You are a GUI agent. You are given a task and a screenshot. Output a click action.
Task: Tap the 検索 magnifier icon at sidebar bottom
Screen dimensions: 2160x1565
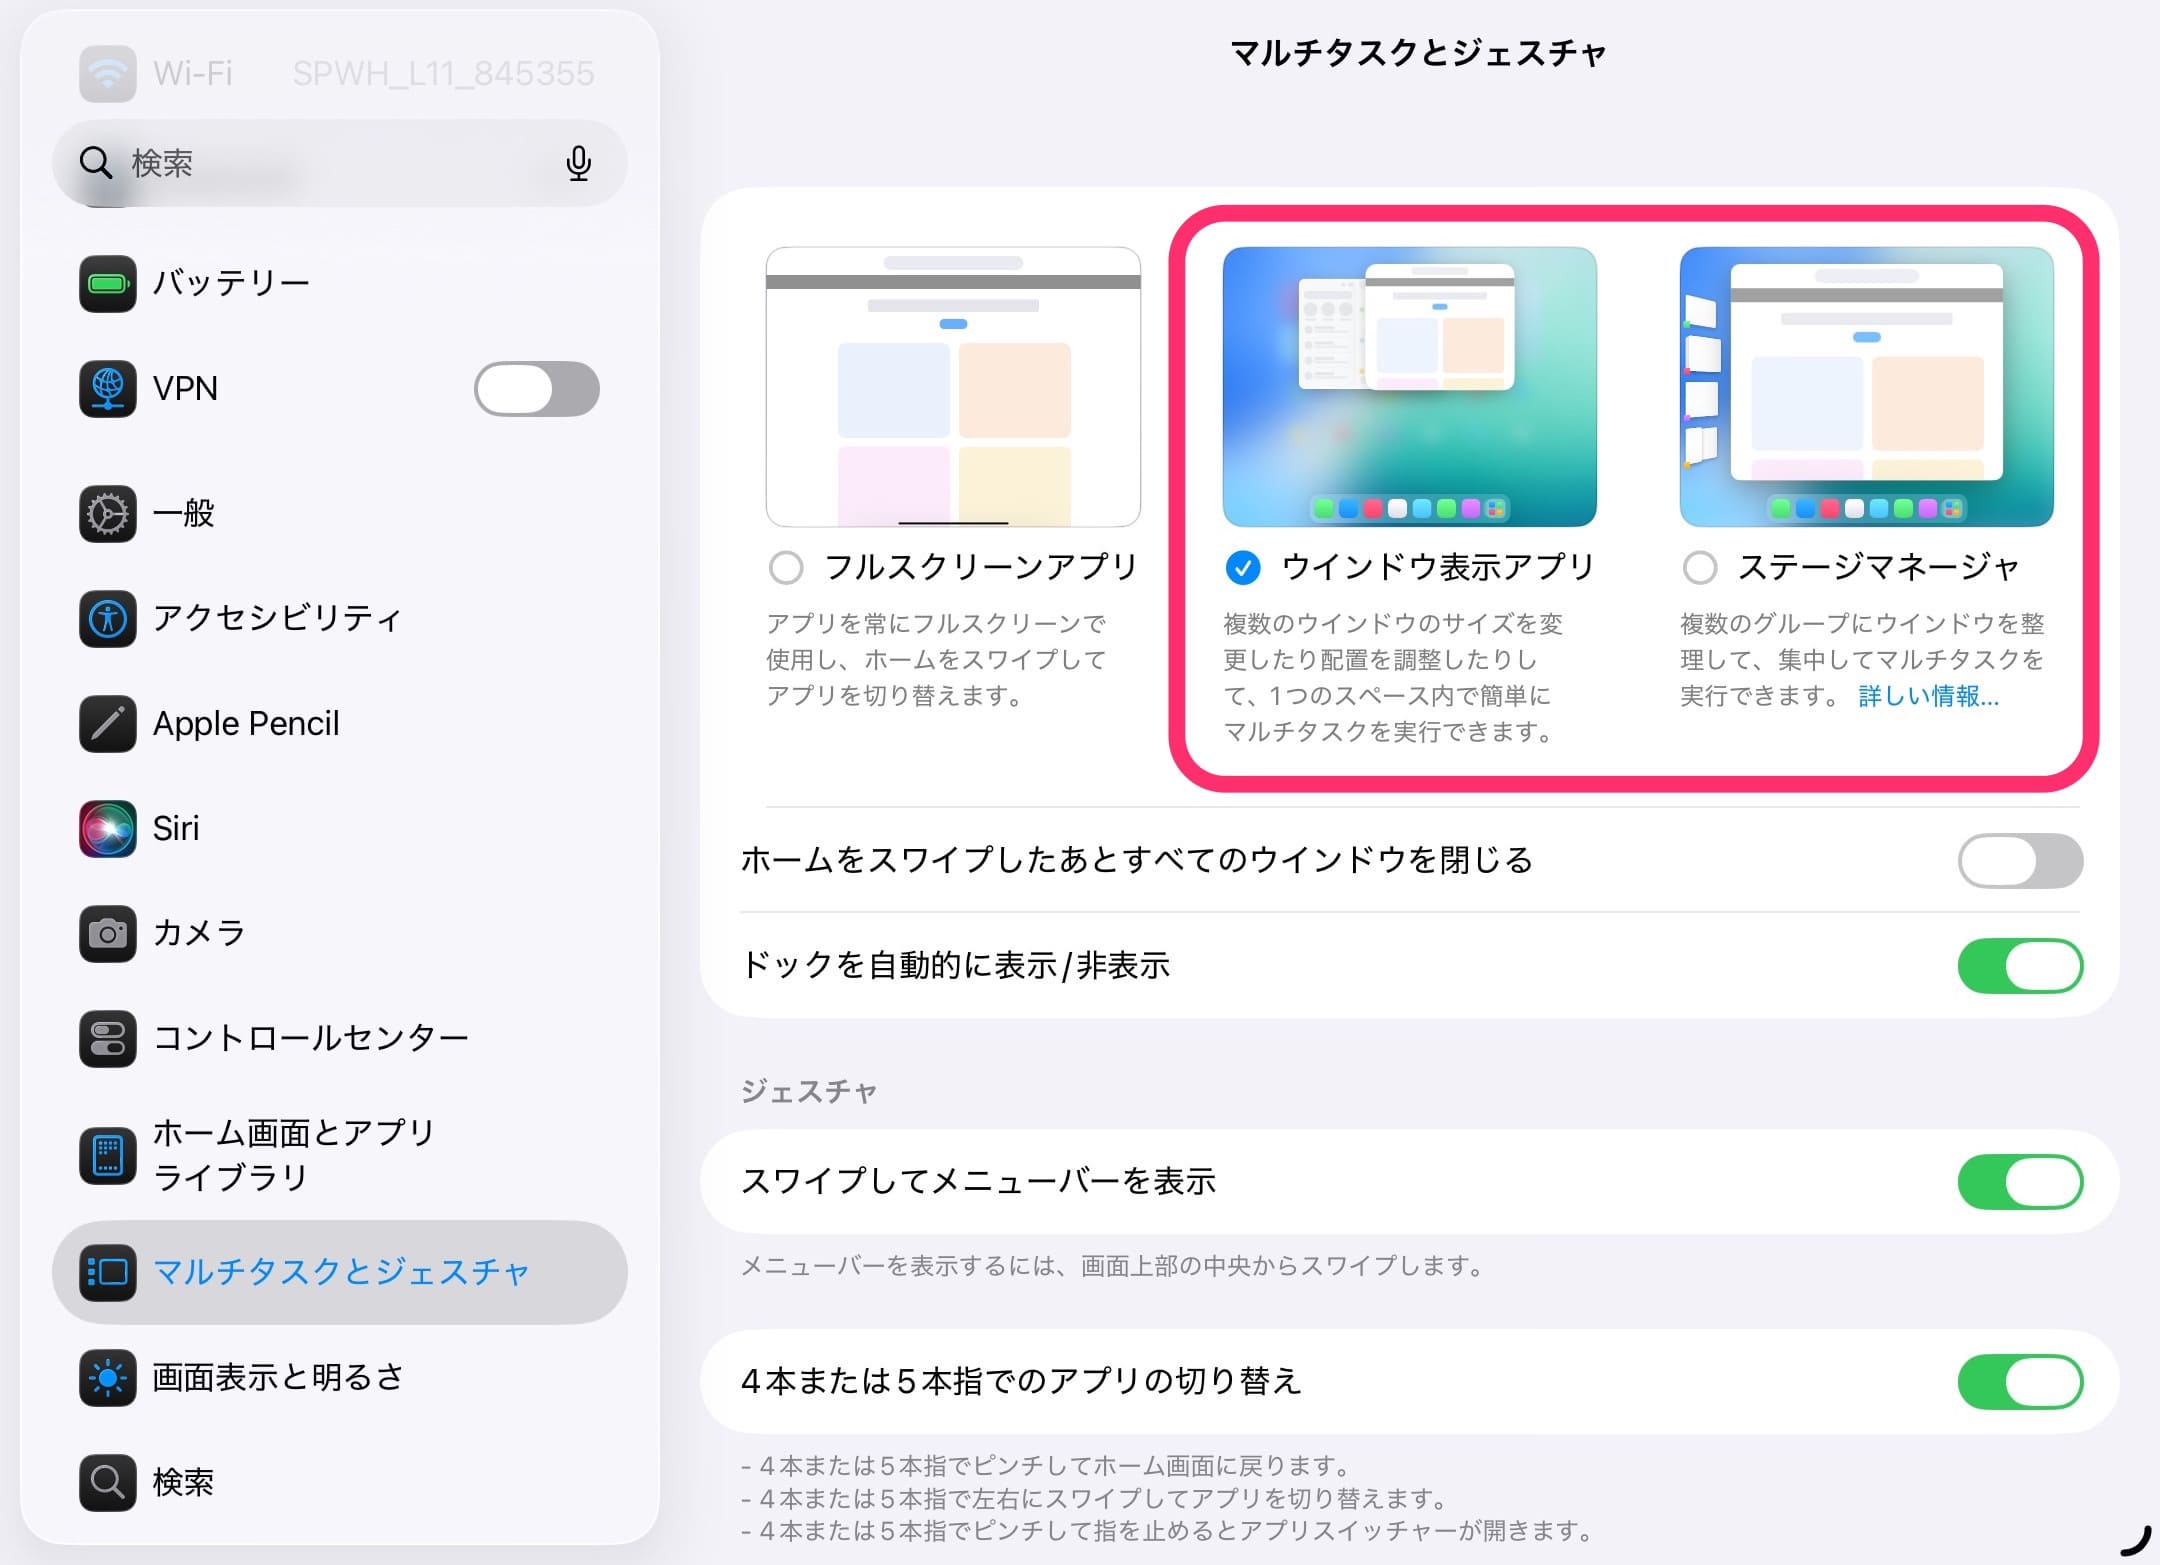point(107,1483)
